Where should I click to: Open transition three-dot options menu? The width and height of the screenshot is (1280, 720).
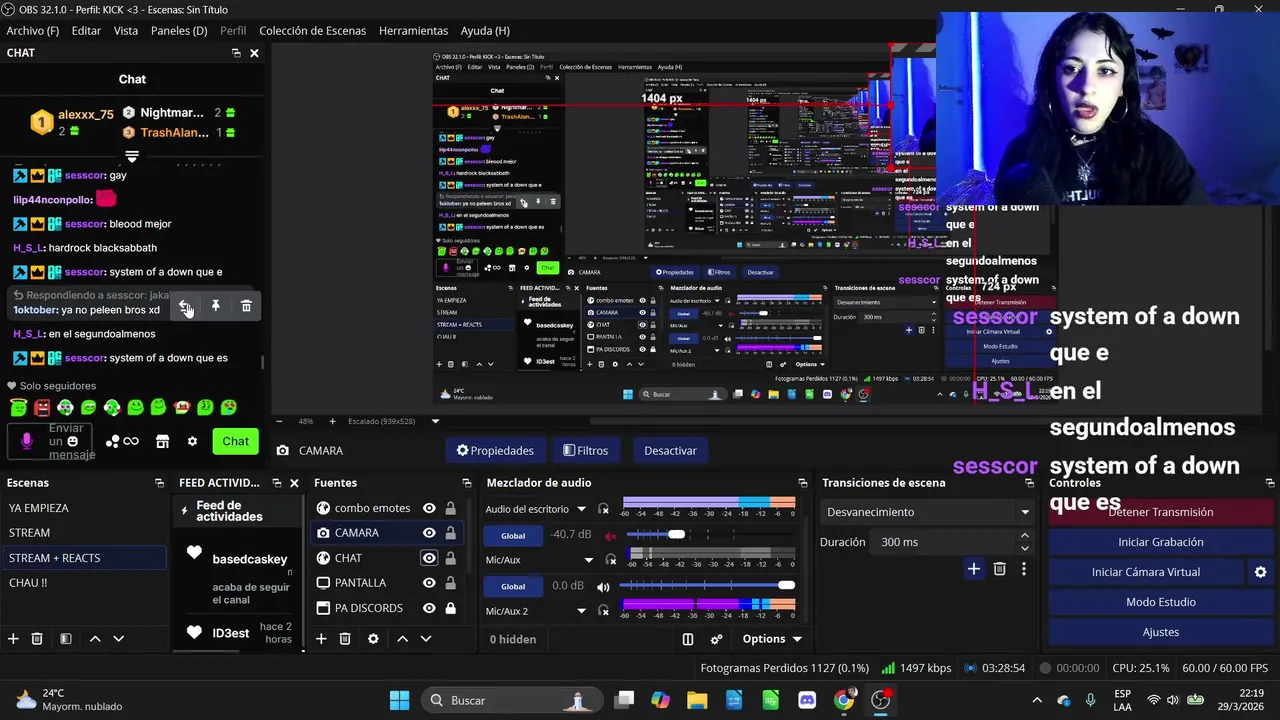1023,569
